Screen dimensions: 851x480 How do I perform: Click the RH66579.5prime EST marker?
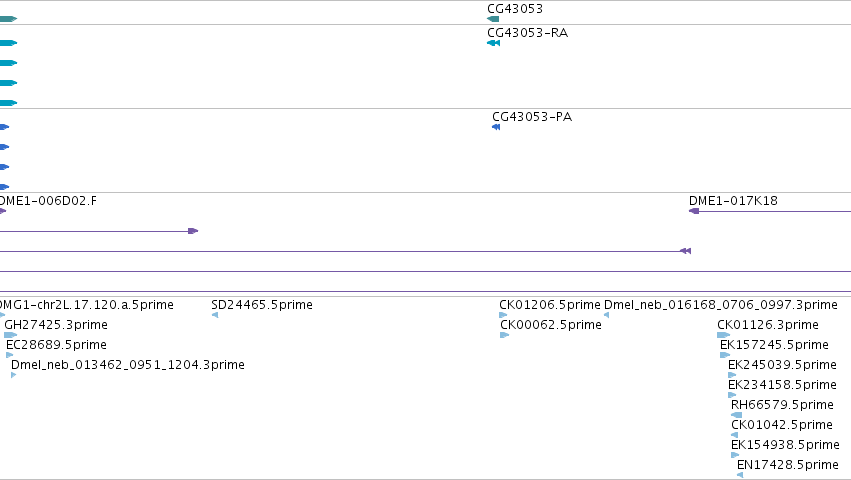point(737,415)
